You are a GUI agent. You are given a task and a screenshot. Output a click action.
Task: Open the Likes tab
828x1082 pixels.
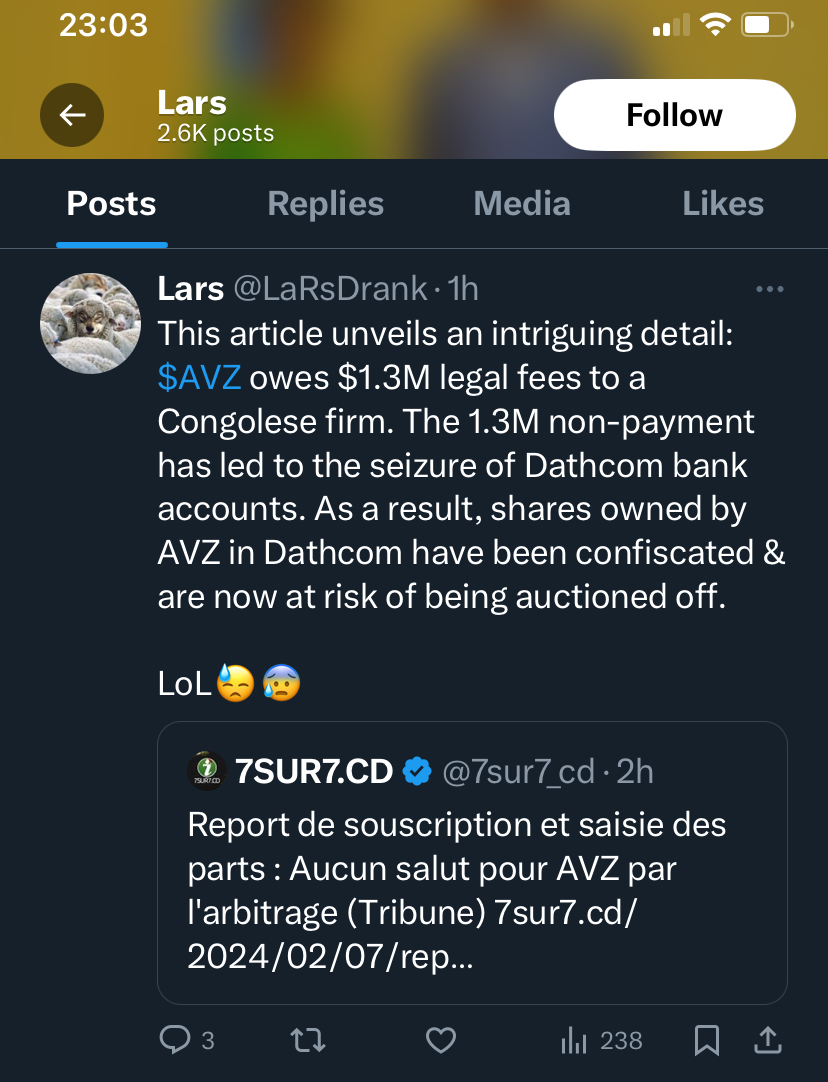[x=723, y=204]
